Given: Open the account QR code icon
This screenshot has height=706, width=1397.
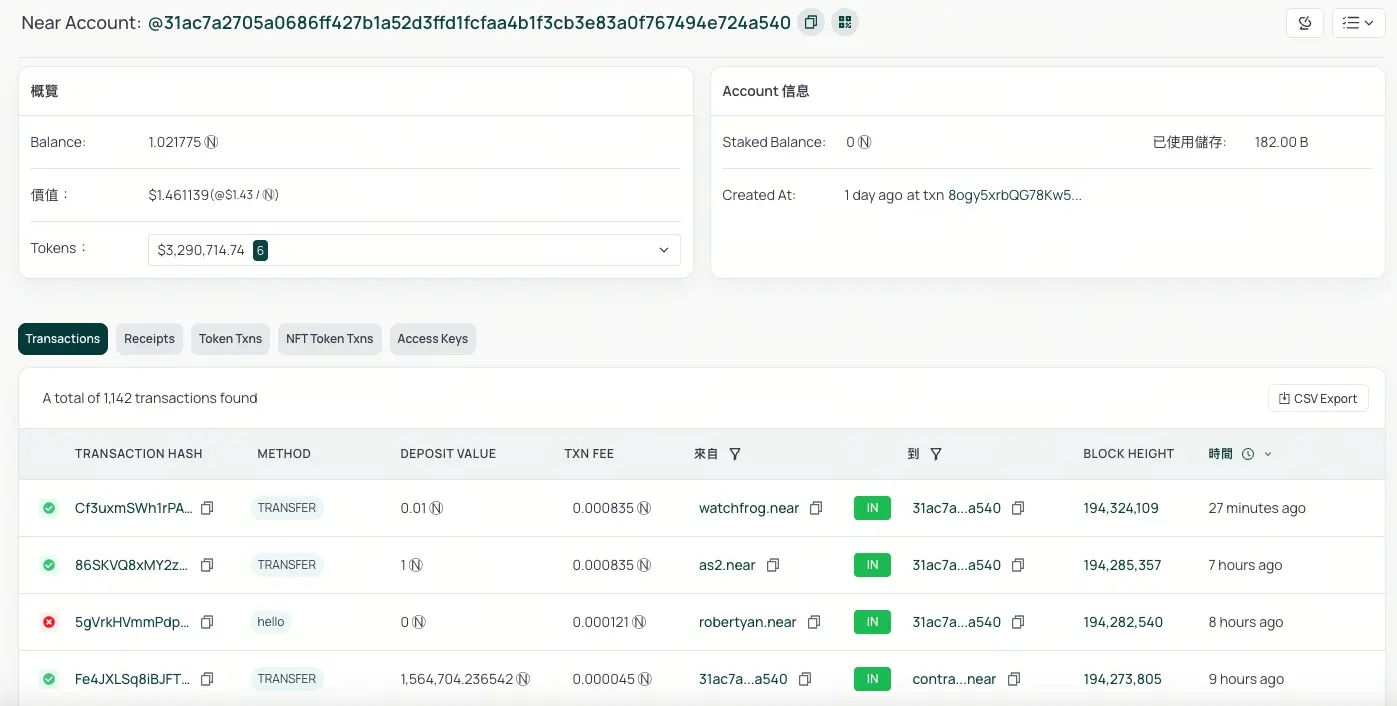Looking at the screenshot, I should (845, 21).
